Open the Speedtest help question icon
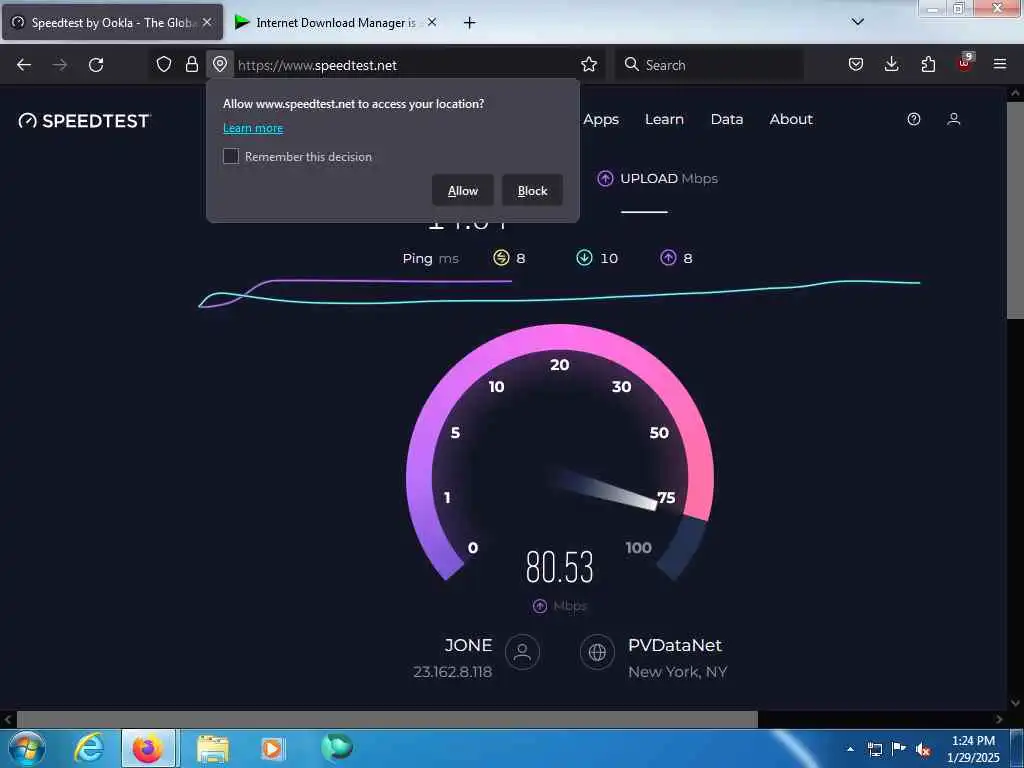The width and height of the screenshot is (1024, 768). point(914,119)
